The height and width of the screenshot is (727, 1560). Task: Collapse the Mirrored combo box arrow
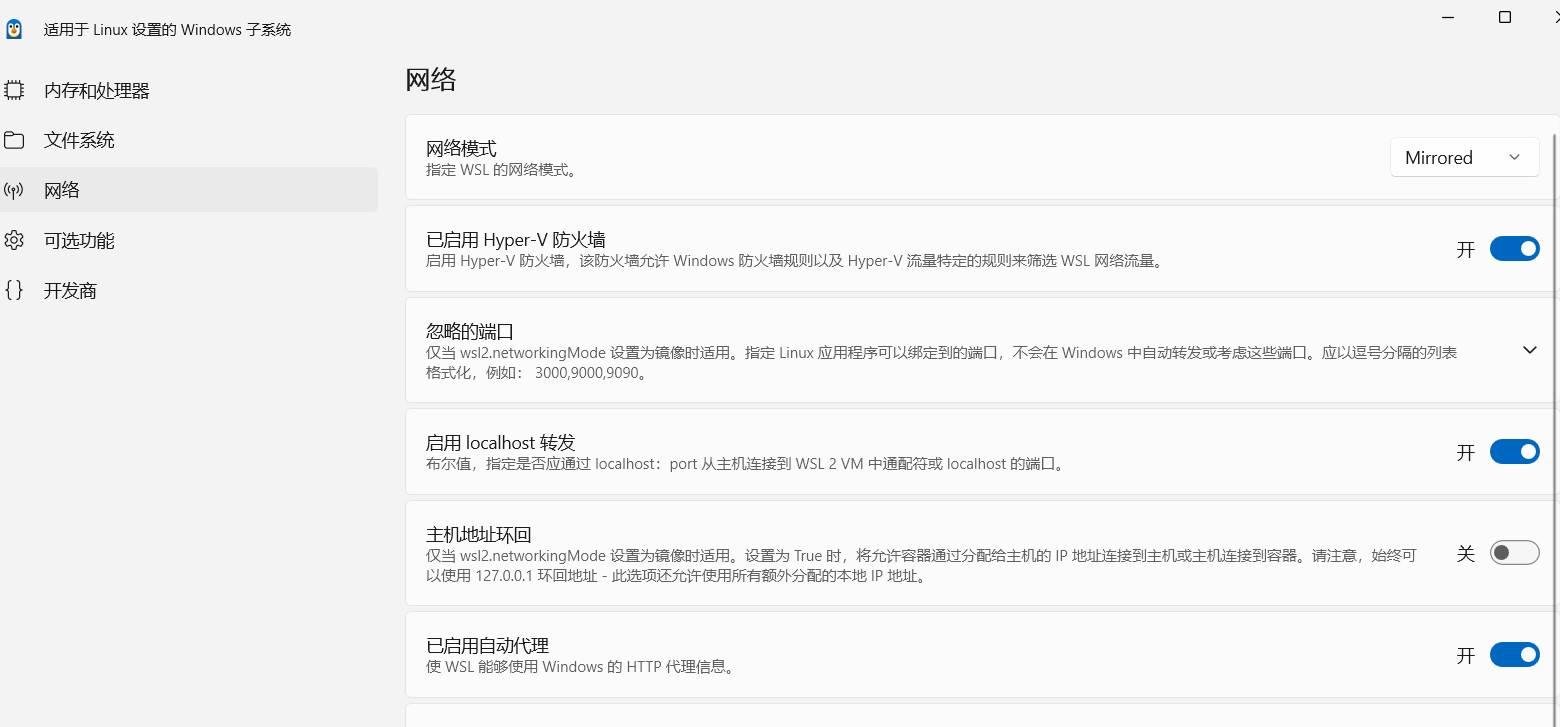point(1513,157)
